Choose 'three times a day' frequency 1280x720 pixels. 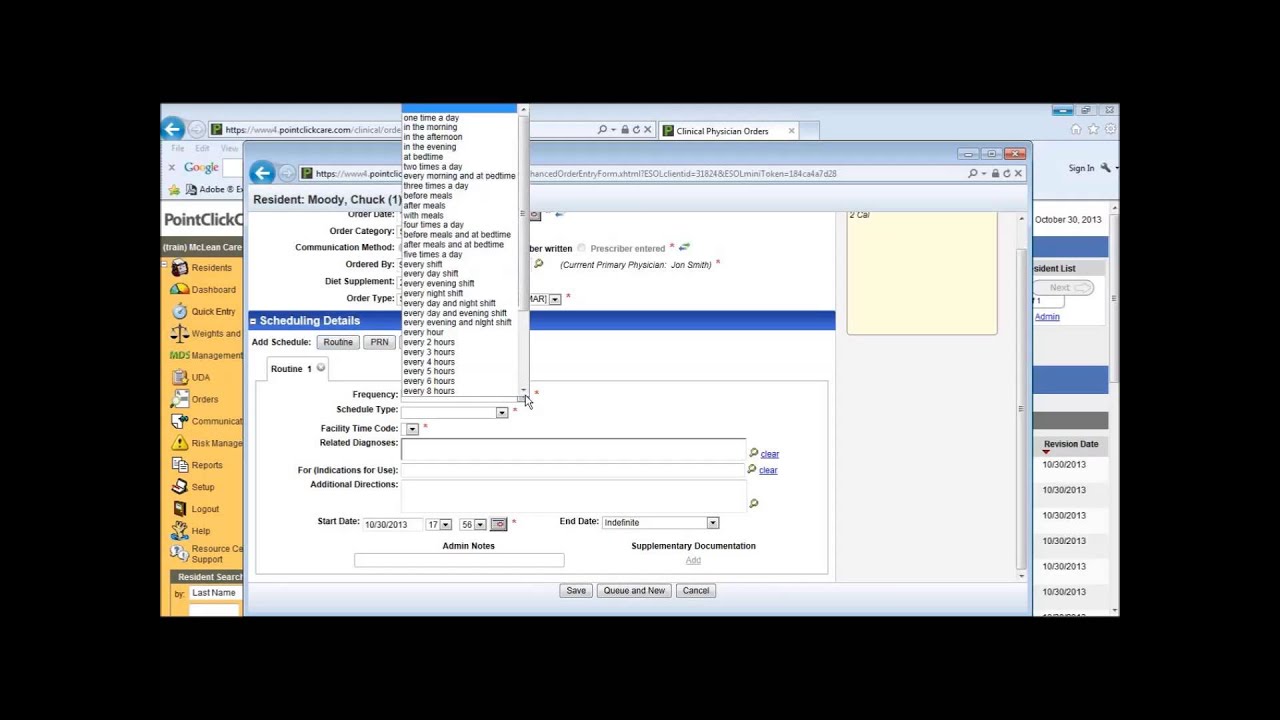pyautogui.click(x=436, y=186)
